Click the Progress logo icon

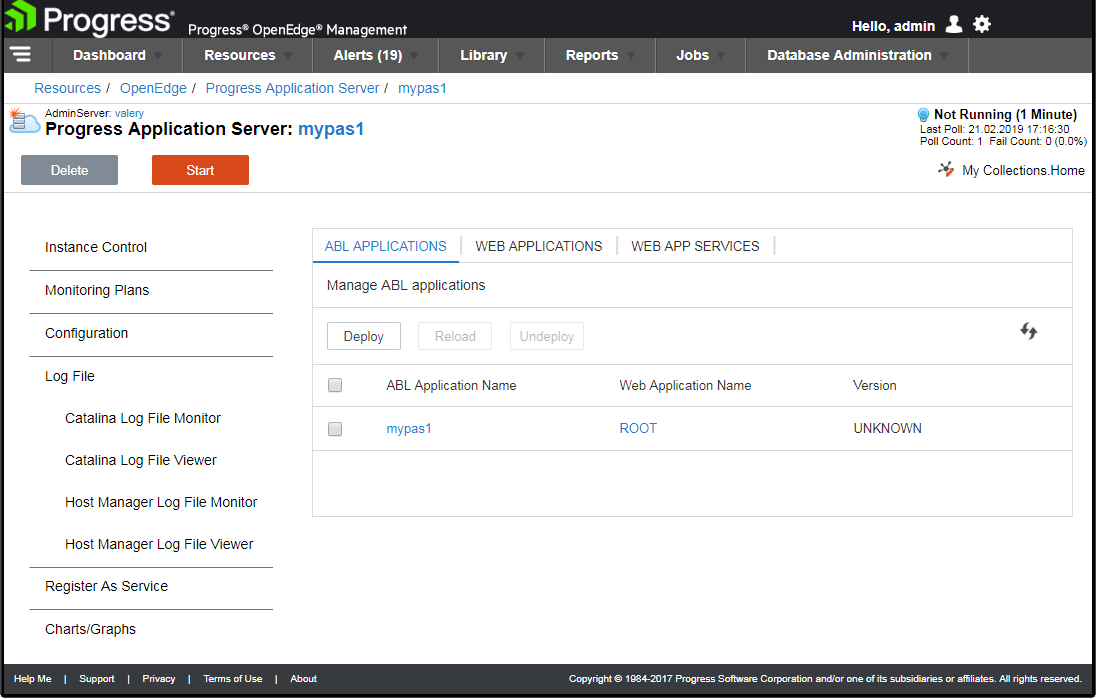[20, 18]
